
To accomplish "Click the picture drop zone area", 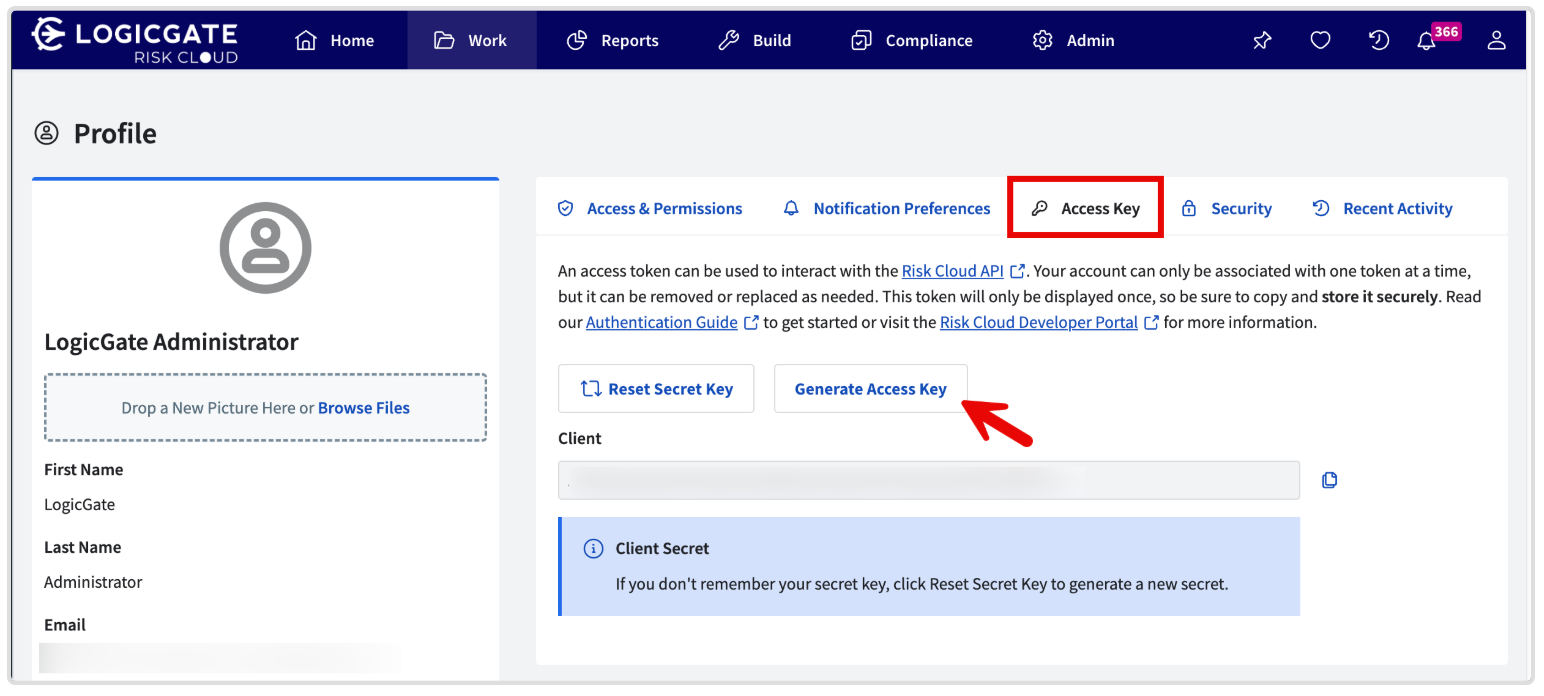I will [265, 408].
